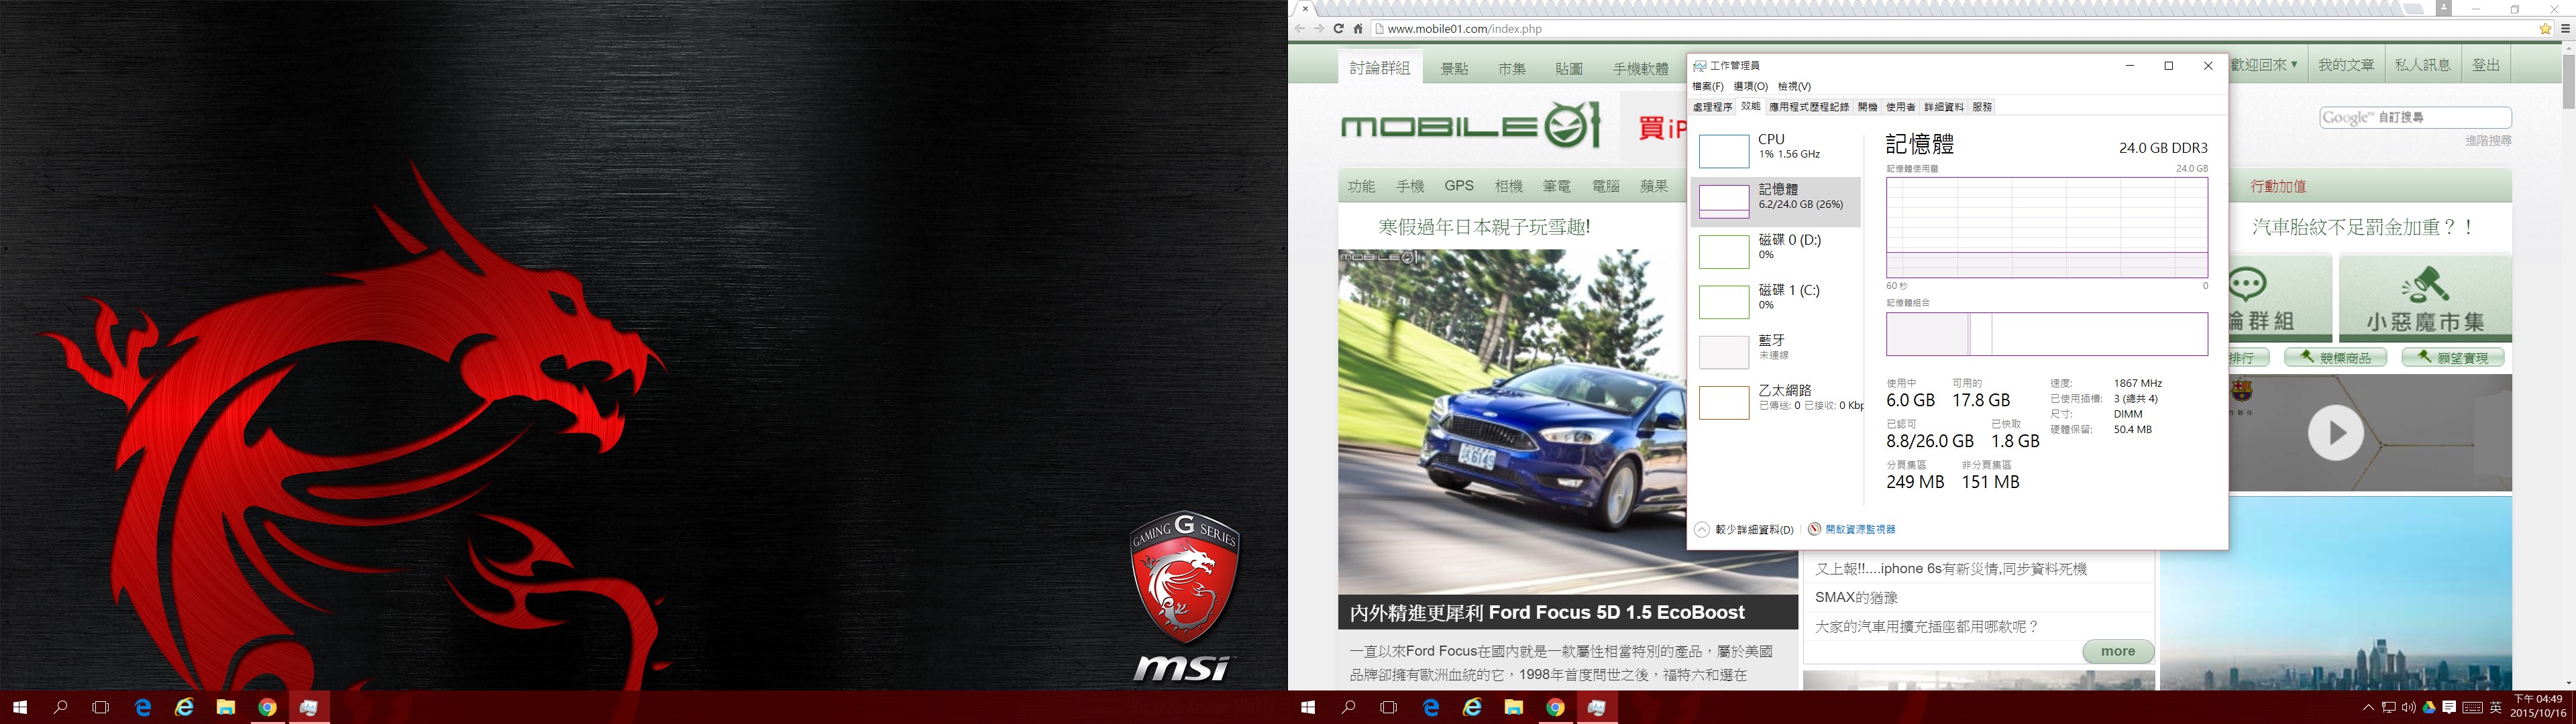Switch to 開機 tab
The image size is (2576, 724).
[x=1867, y=107]
